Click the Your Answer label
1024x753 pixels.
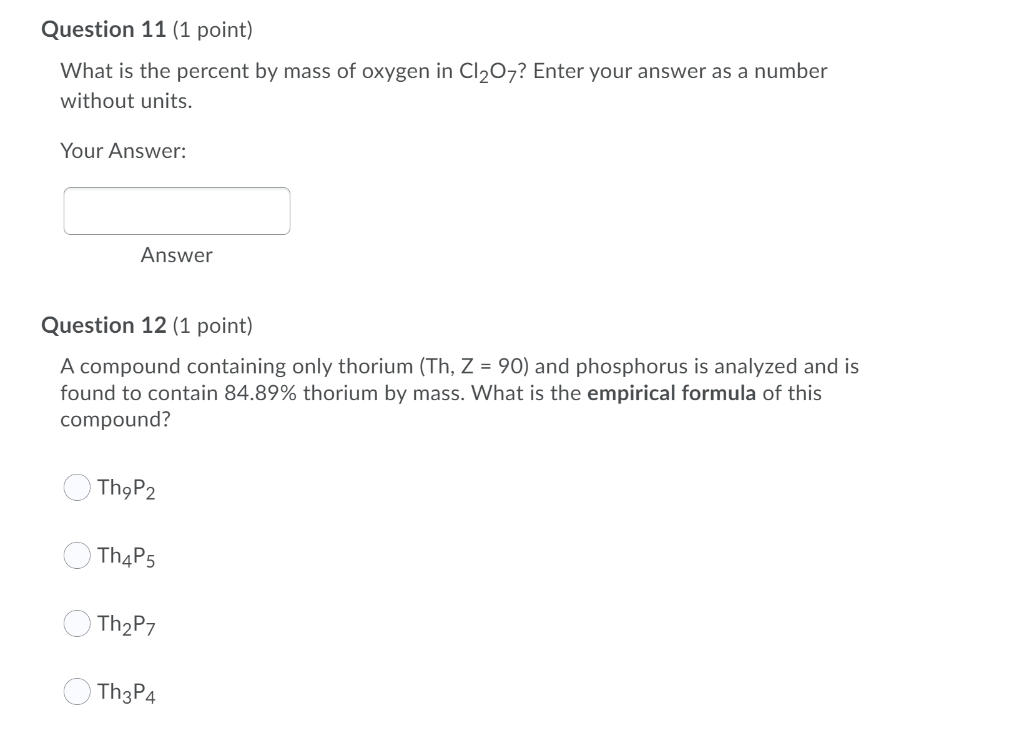point(124,150)
